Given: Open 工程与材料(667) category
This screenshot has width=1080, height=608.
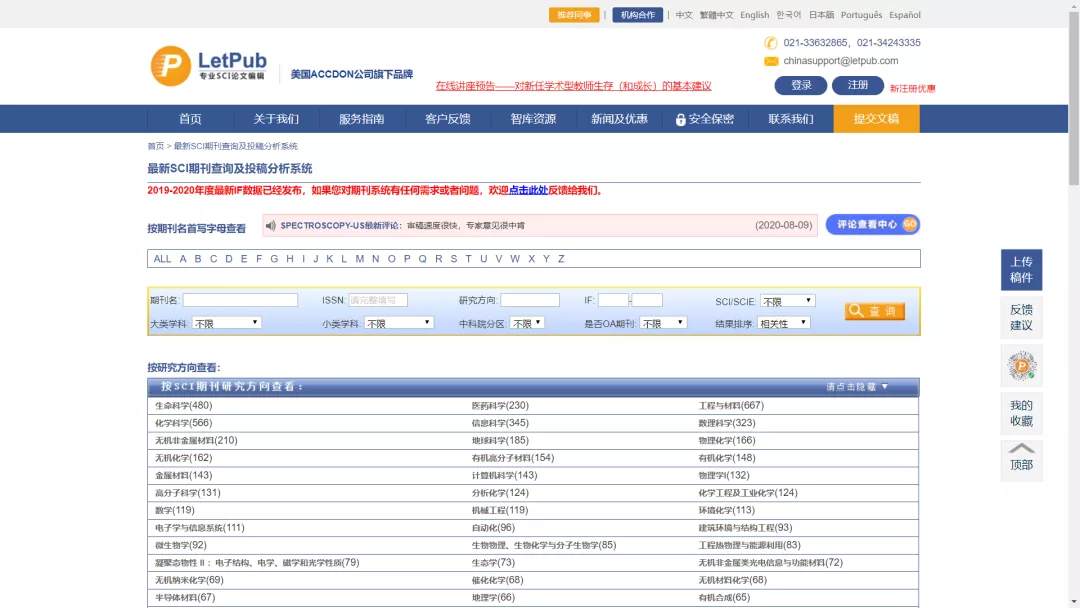Looking at the screenshot, I should tap(731, 406).
